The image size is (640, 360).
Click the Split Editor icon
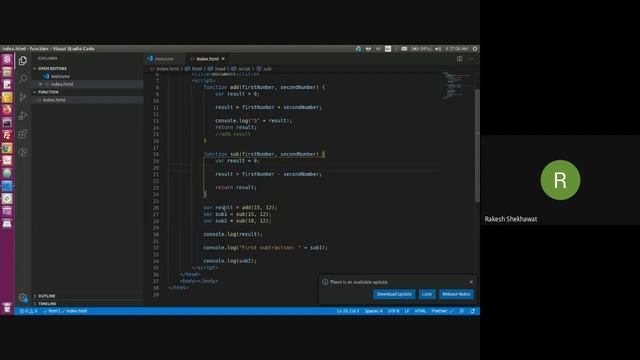coord(460,59)
